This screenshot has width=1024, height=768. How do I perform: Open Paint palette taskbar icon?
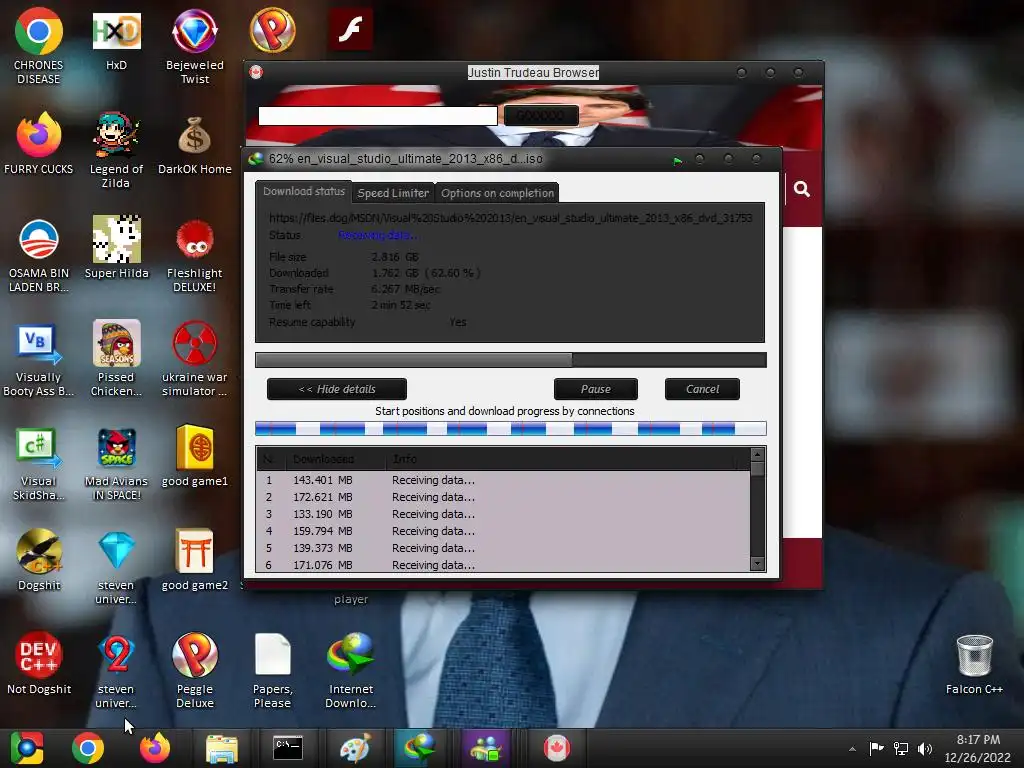click(355, 748)
